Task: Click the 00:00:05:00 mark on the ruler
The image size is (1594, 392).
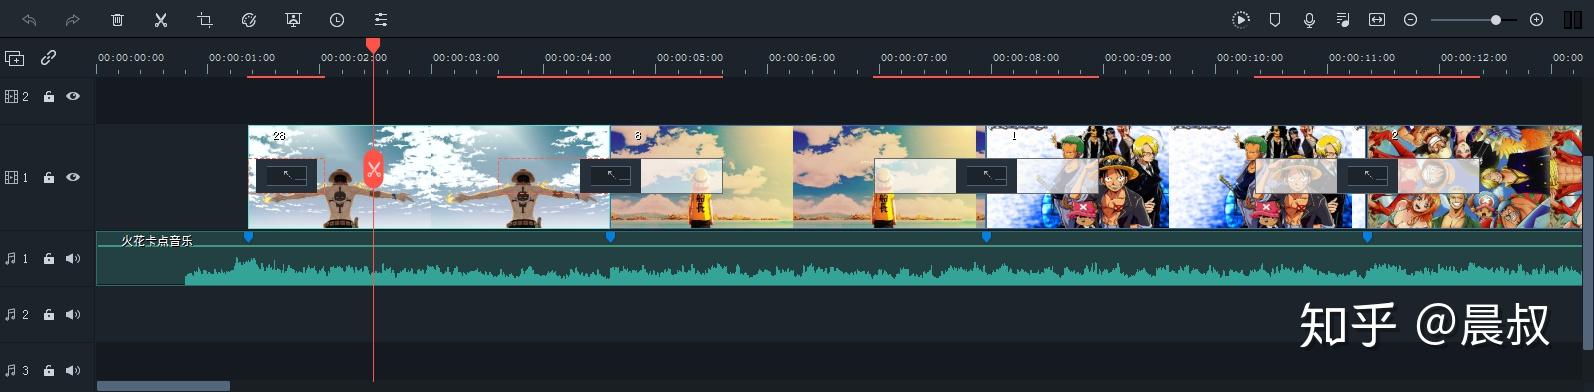Action: pos(690,58)
